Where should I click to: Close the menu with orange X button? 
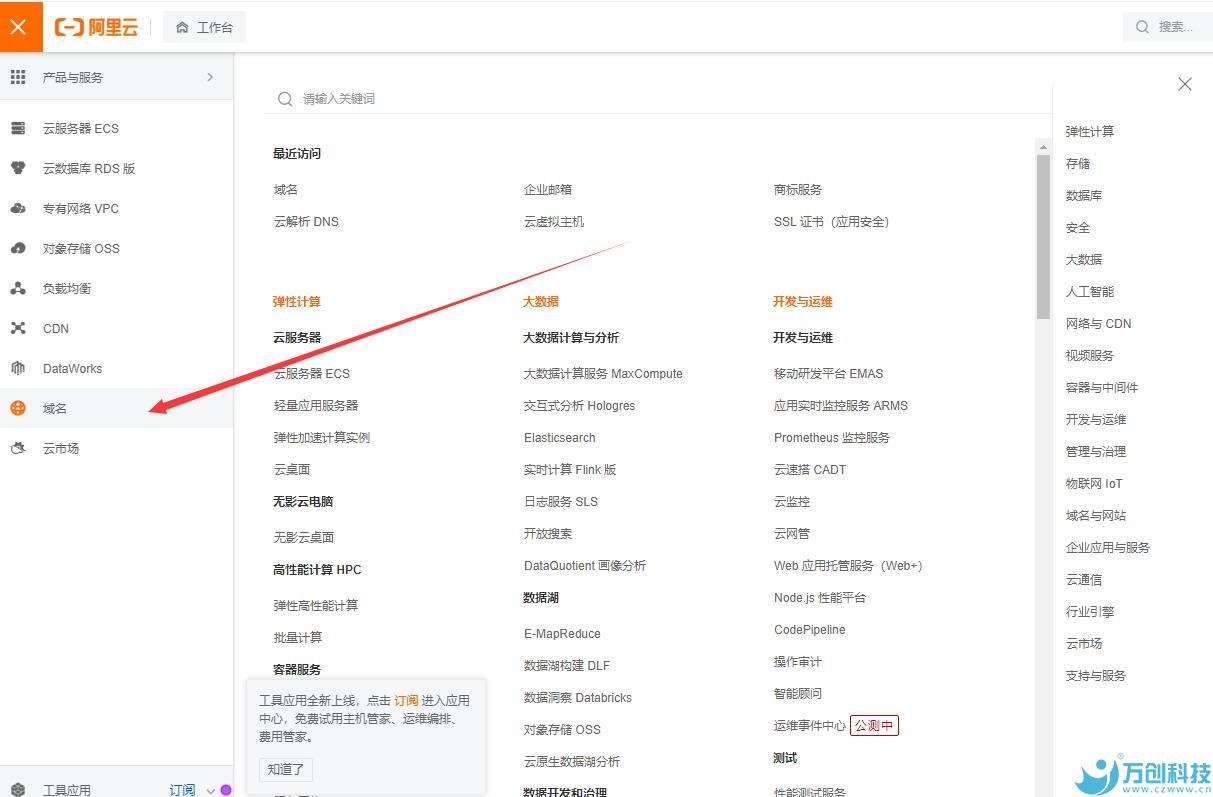(x=18, y=27)
